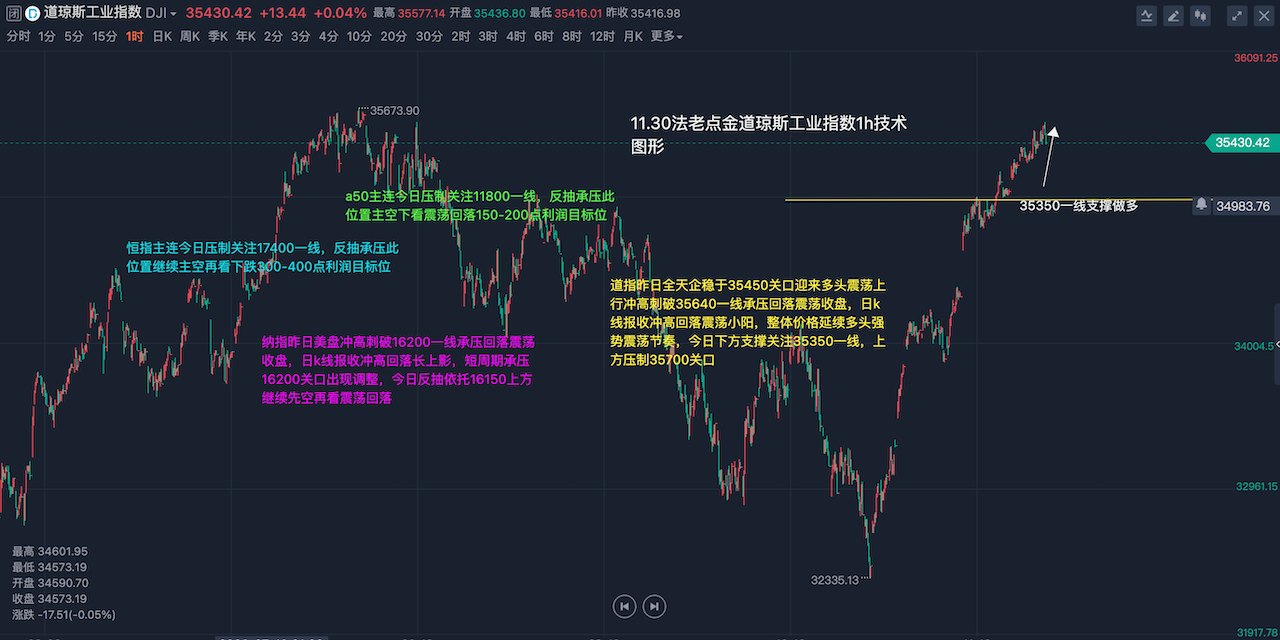Switch to the 日K timeframe

[161, 36]
